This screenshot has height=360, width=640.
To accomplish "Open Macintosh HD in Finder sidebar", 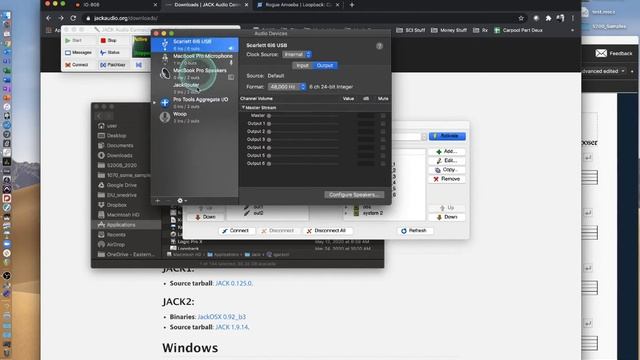I will click(x=122, y=215).
